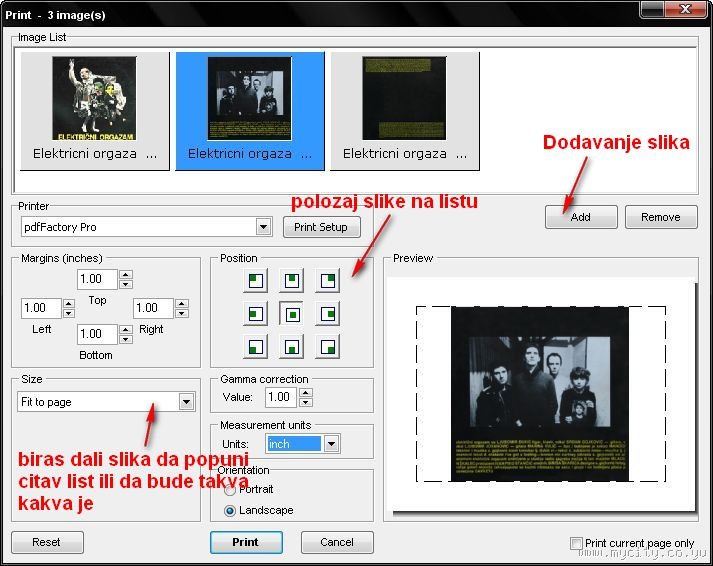
Task: Add another image to the list
Action: (x=581, y=217)
